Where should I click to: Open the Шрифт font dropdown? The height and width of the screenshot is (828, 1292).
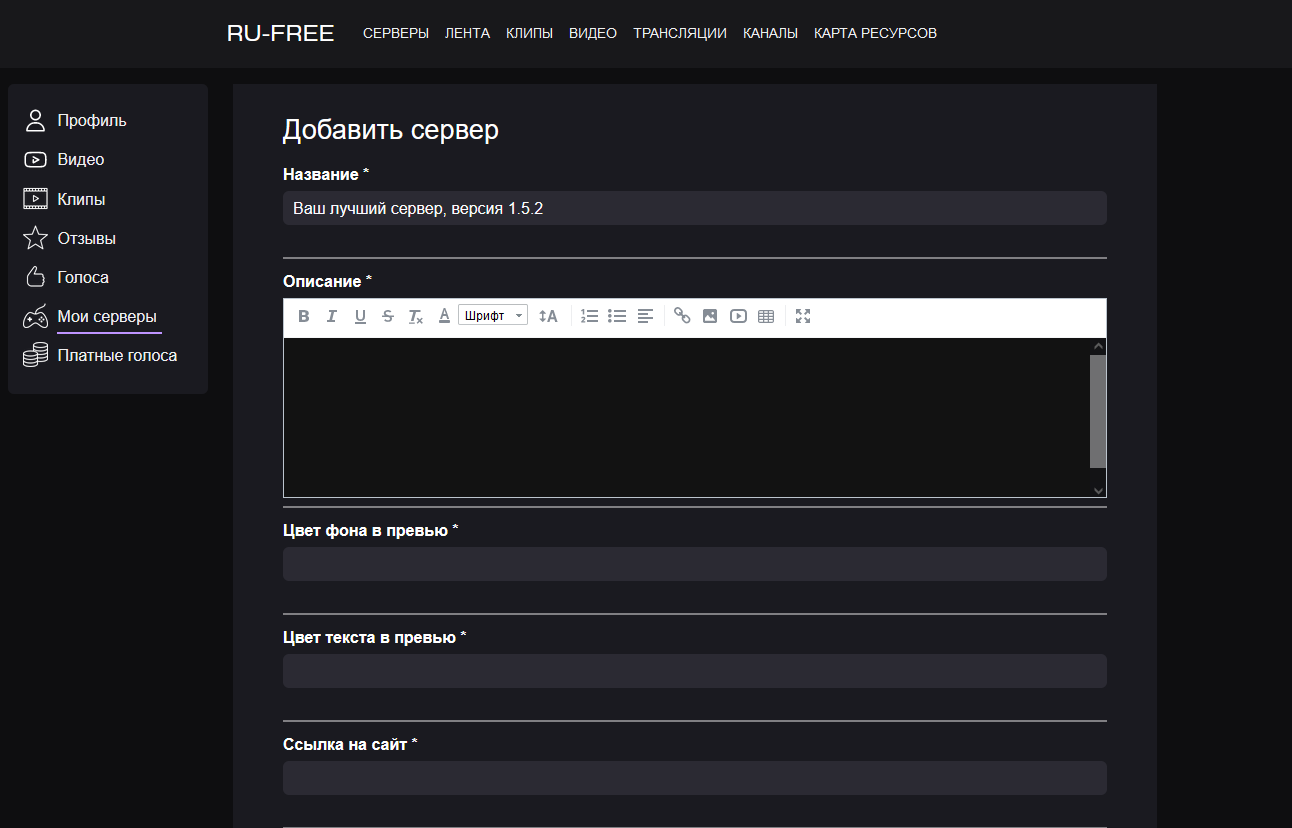click(x=493, y=316)
